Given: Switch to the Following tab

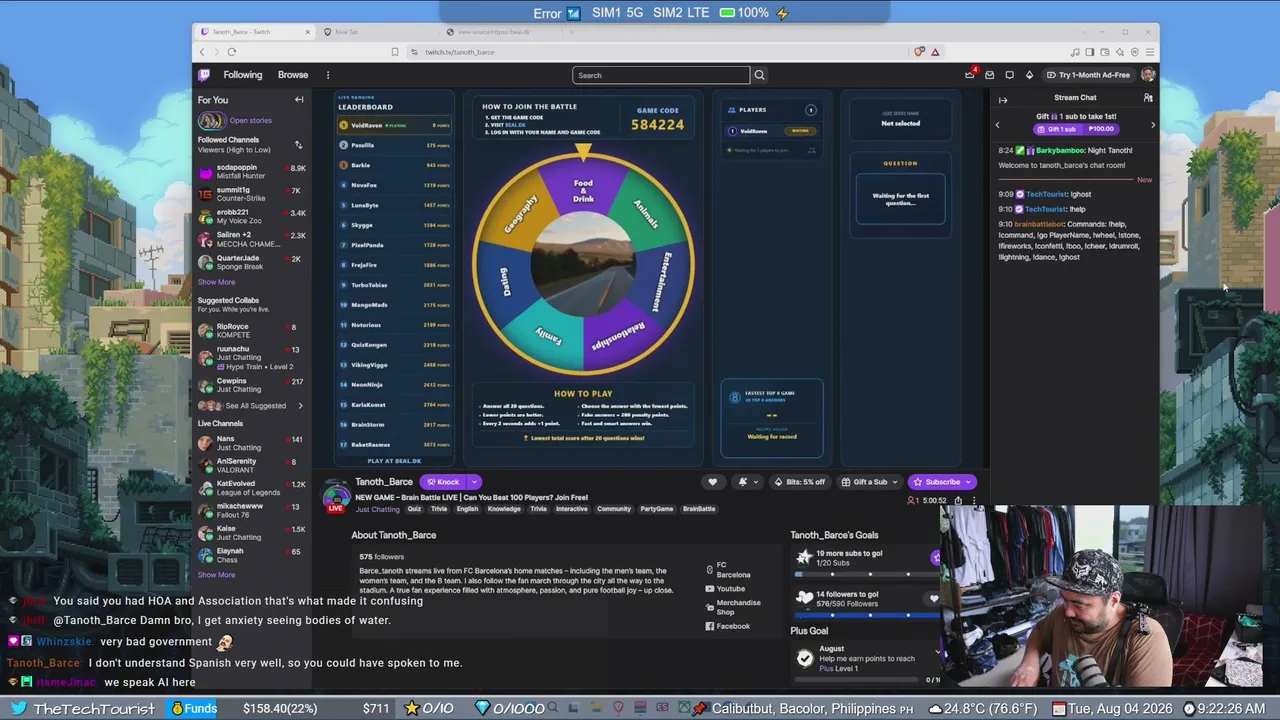Looking at the screenshot, I should 243,75.
